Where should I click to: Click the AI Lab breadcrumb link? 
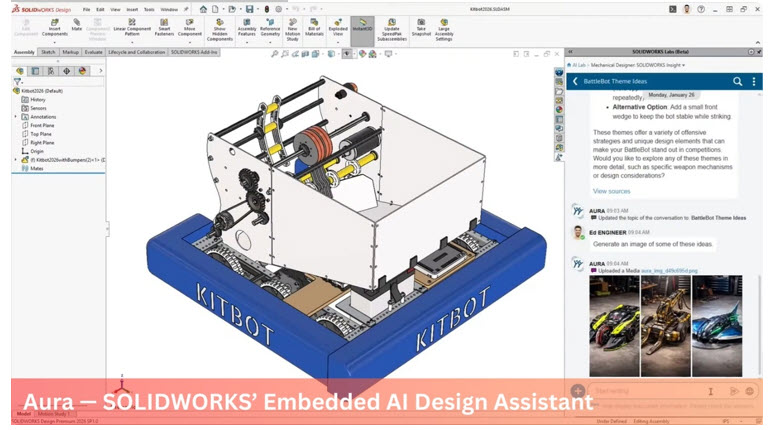pos(579,65)
